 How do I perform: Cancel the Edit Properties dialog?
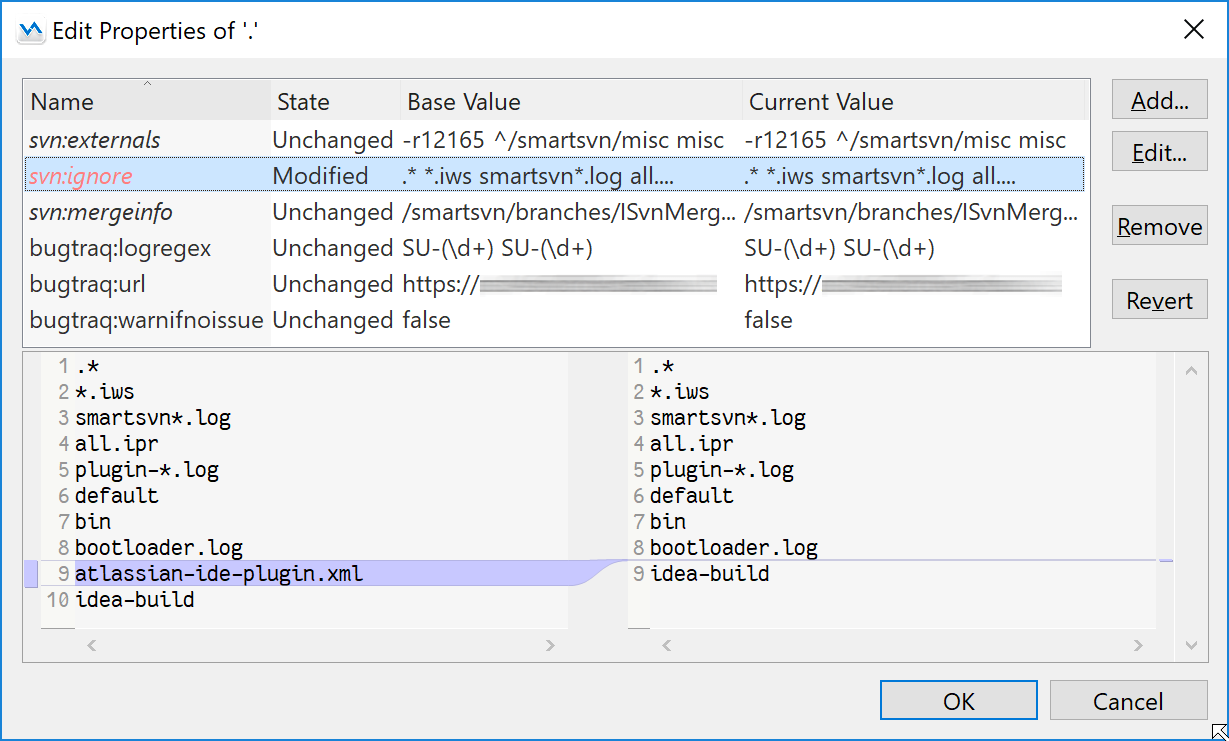pos(1129,700)
